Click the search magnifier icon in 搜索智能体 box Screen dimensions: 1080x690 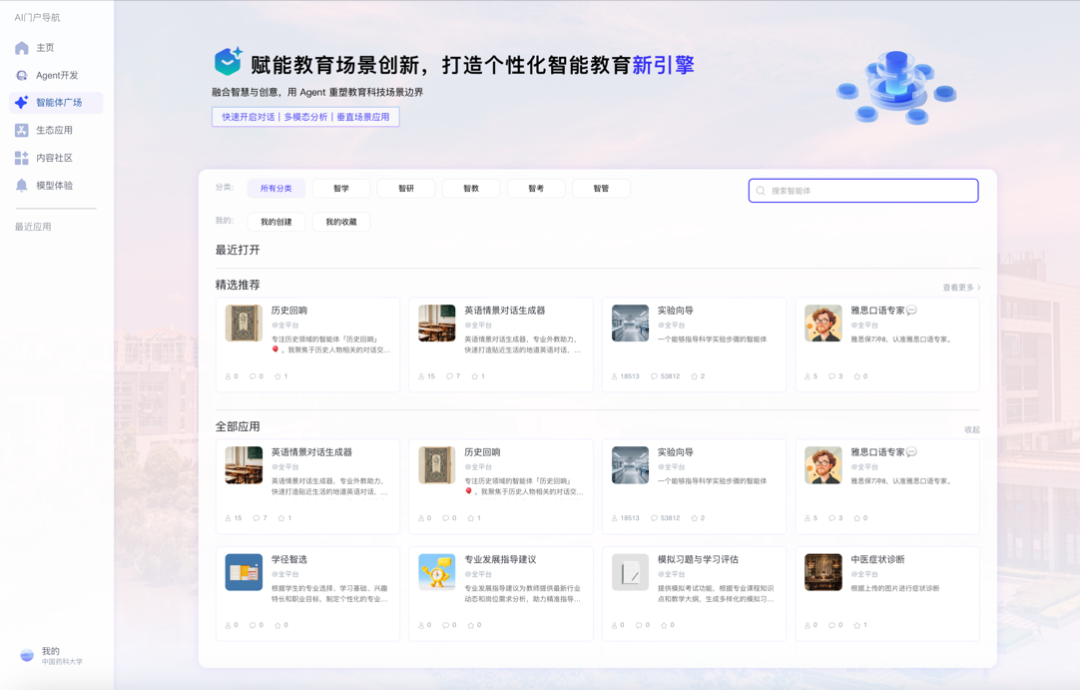click(x=760, y=191)
